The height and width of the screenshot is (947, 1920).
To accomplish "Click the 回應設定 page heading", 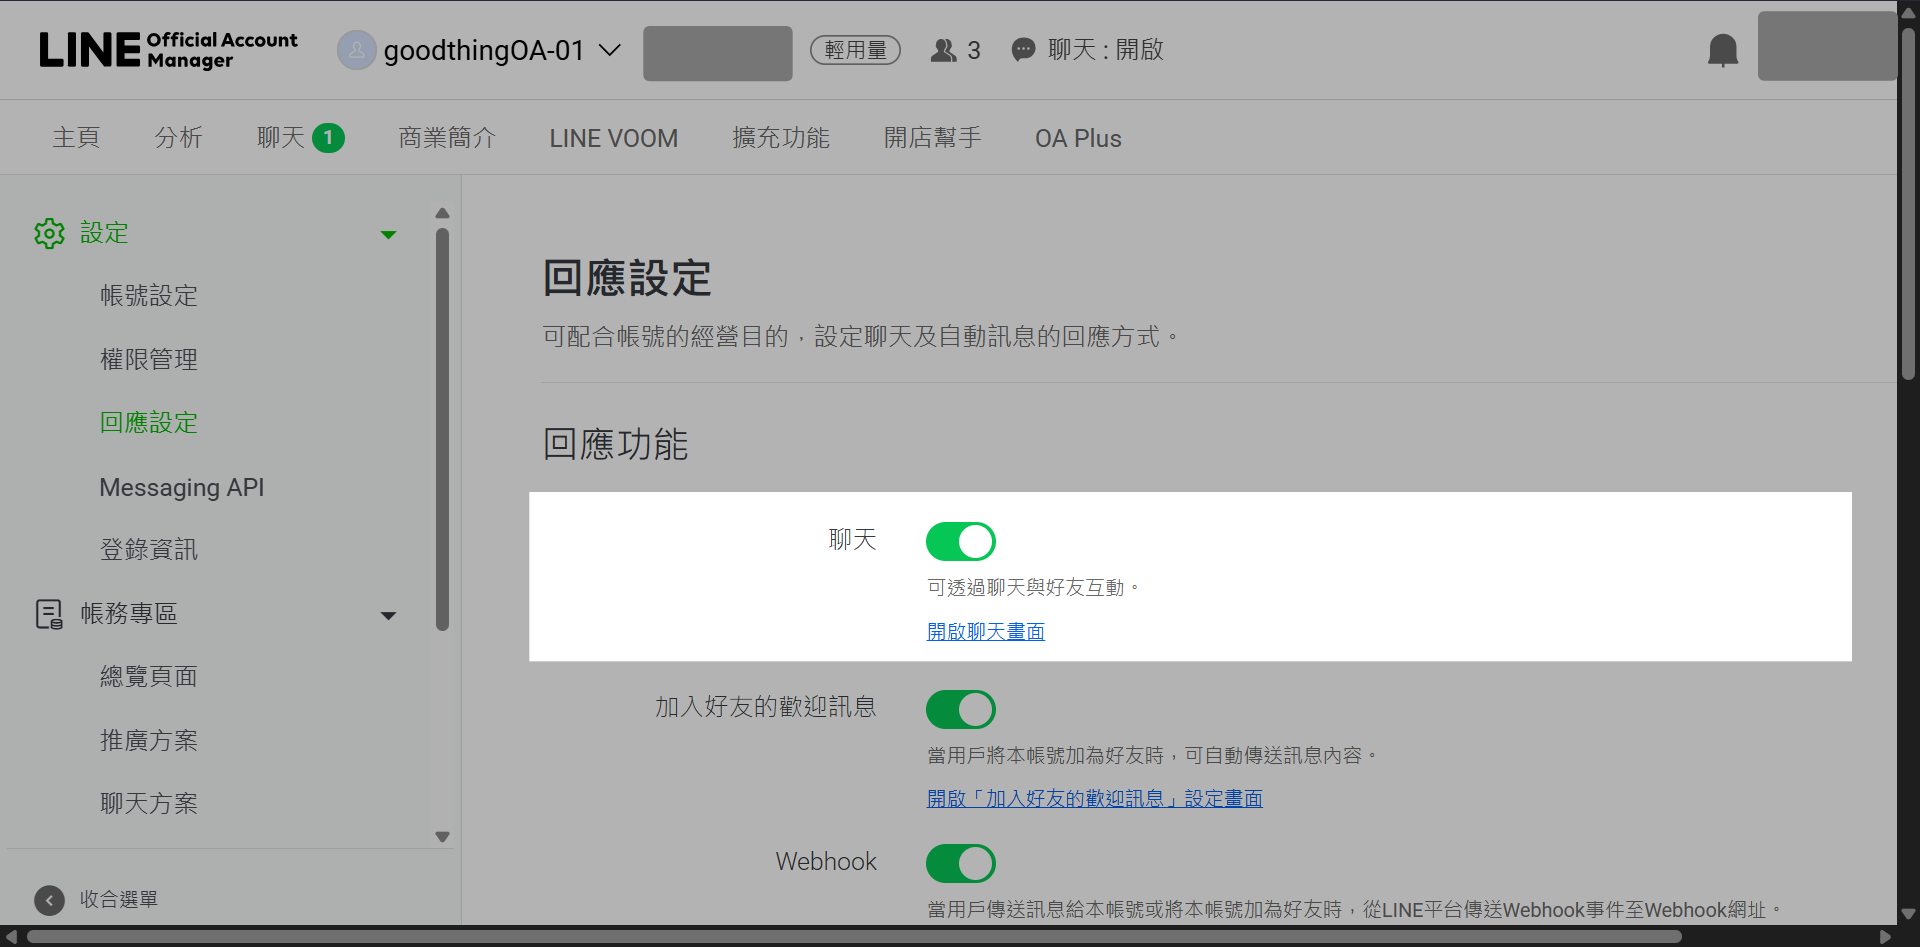I will (627, 279).
